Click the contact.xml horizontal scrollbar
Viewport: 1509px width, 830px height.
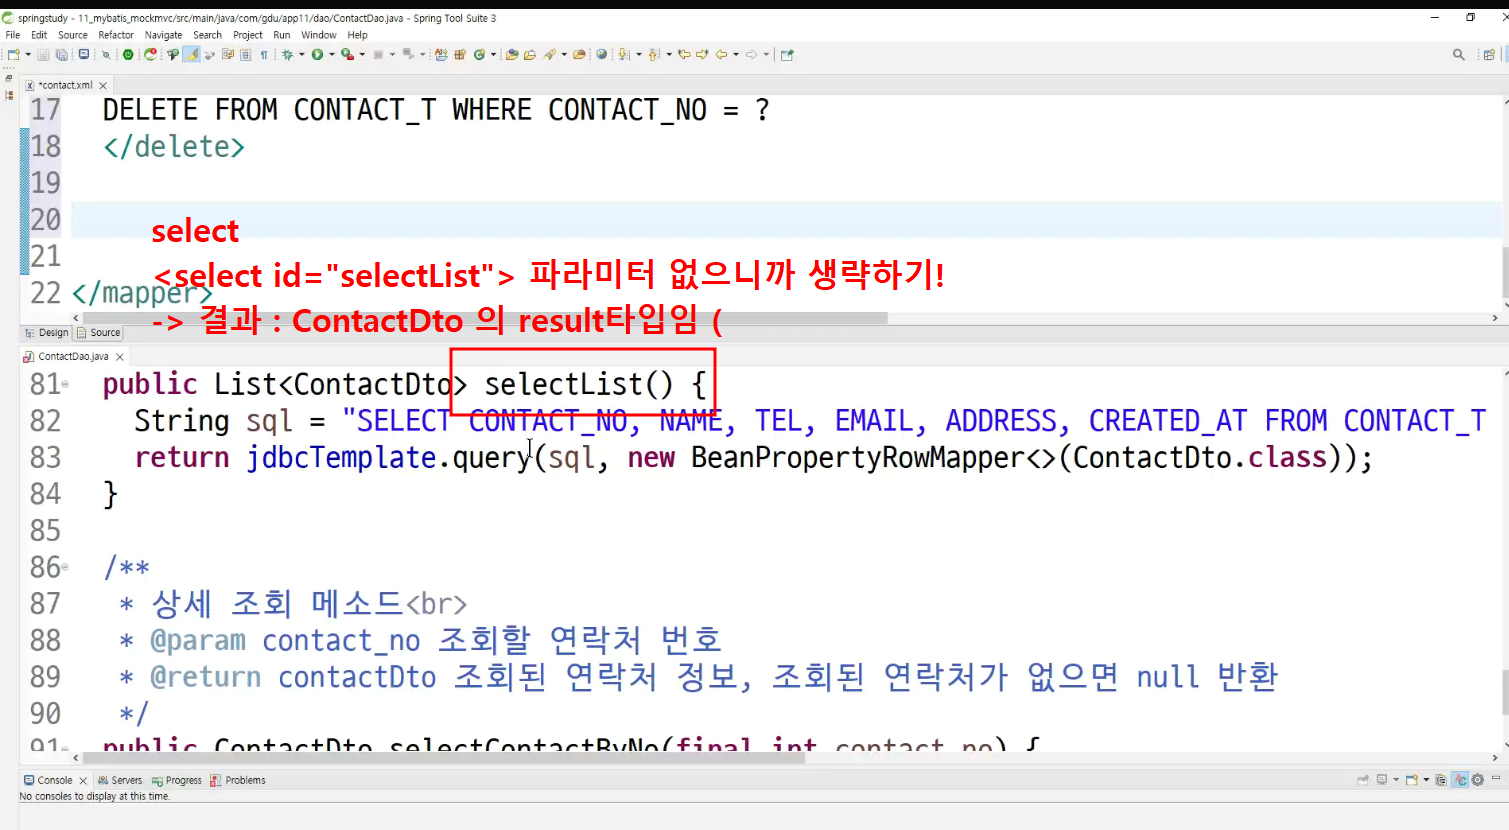pyautogui.click(x=487, y=318)
